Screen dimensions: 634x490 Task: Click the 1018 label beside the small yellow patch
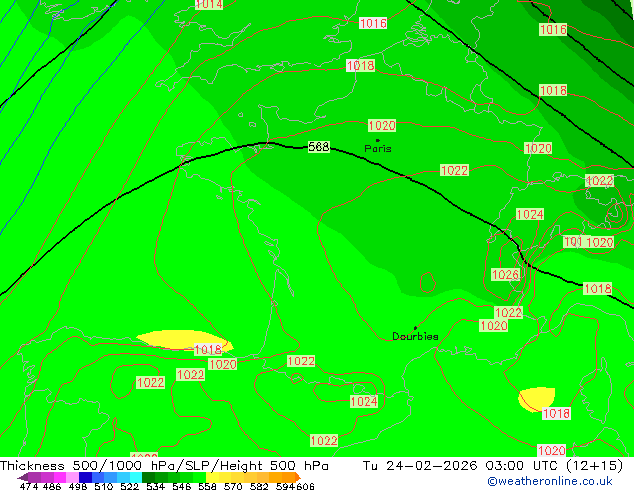click(x=556, y=414)
